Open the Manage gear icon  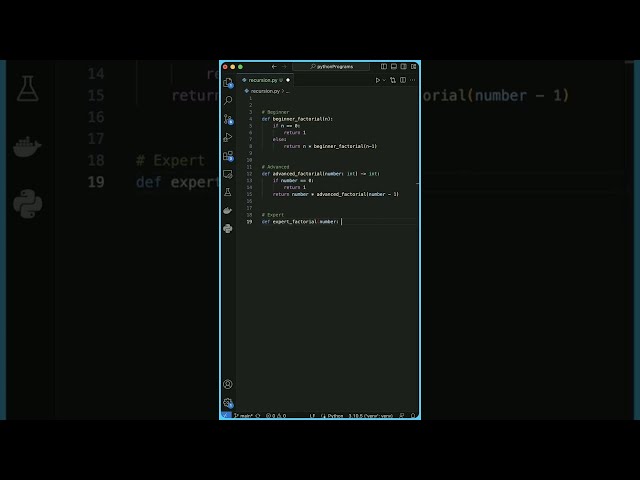(228, 403)
